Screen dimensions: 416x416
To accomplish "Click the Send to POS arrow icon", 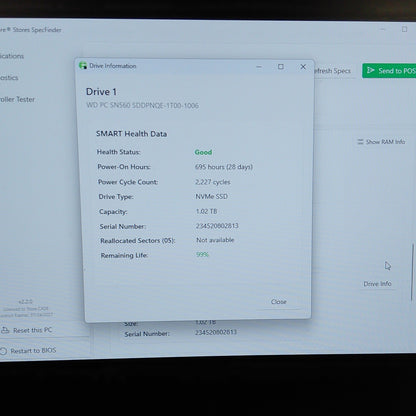I will [370, 70].
